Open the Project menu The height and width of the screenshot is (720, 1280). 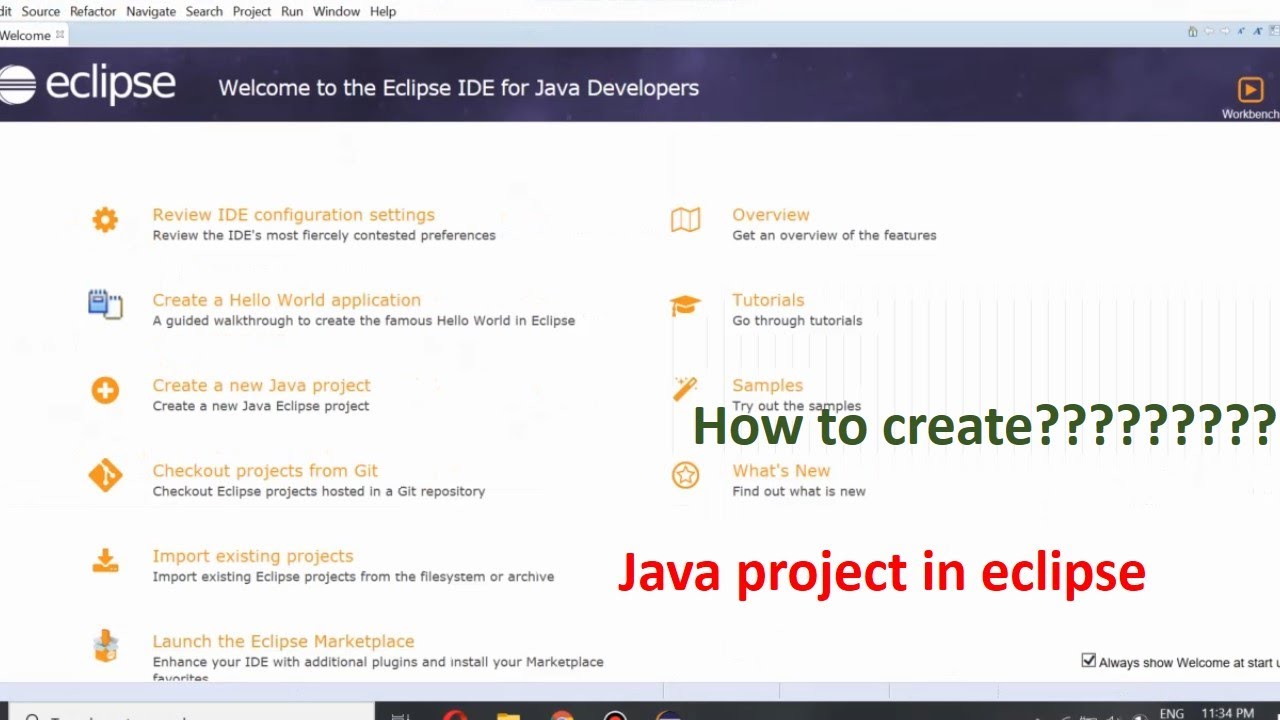pos(252,11)
